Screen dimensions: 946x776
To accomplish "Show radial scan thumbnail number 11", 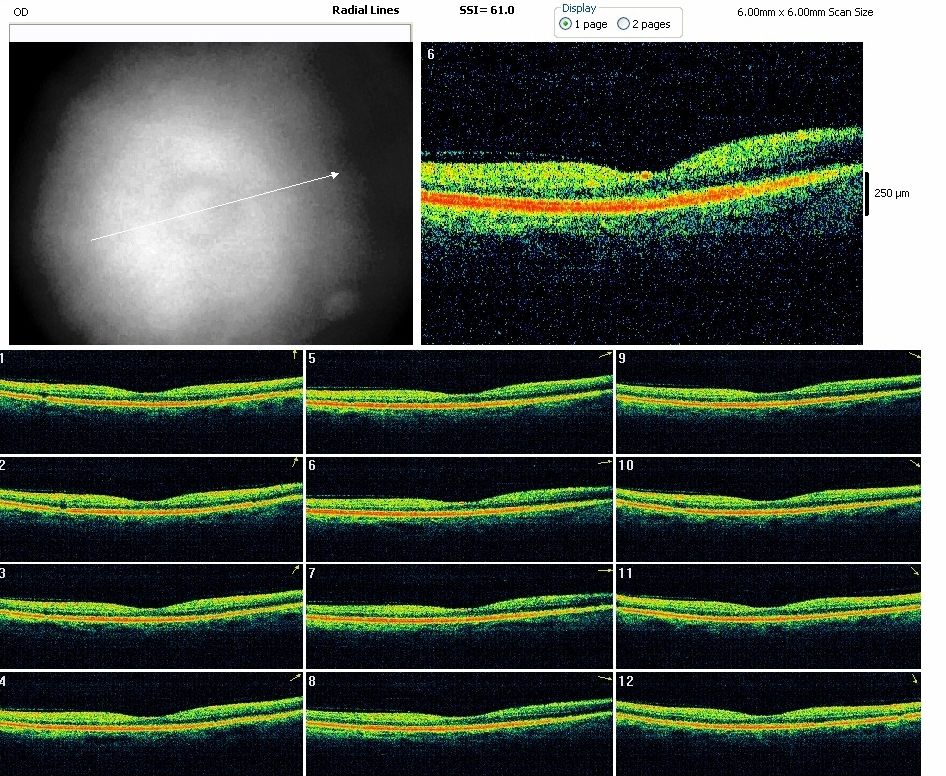I will point(768,615).
